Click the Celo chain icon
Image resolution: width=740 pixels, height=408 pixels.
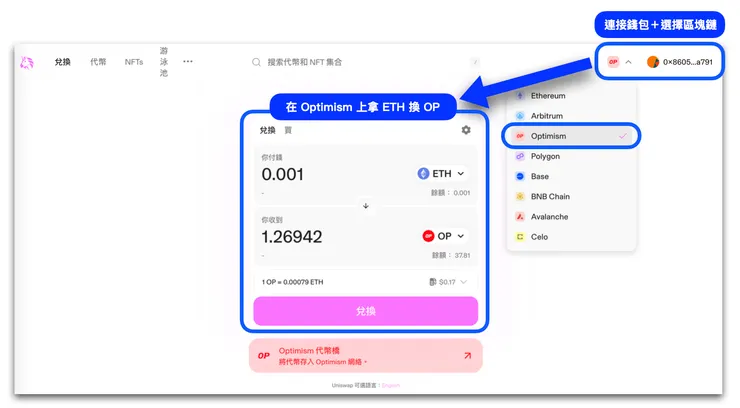[520, 237]
